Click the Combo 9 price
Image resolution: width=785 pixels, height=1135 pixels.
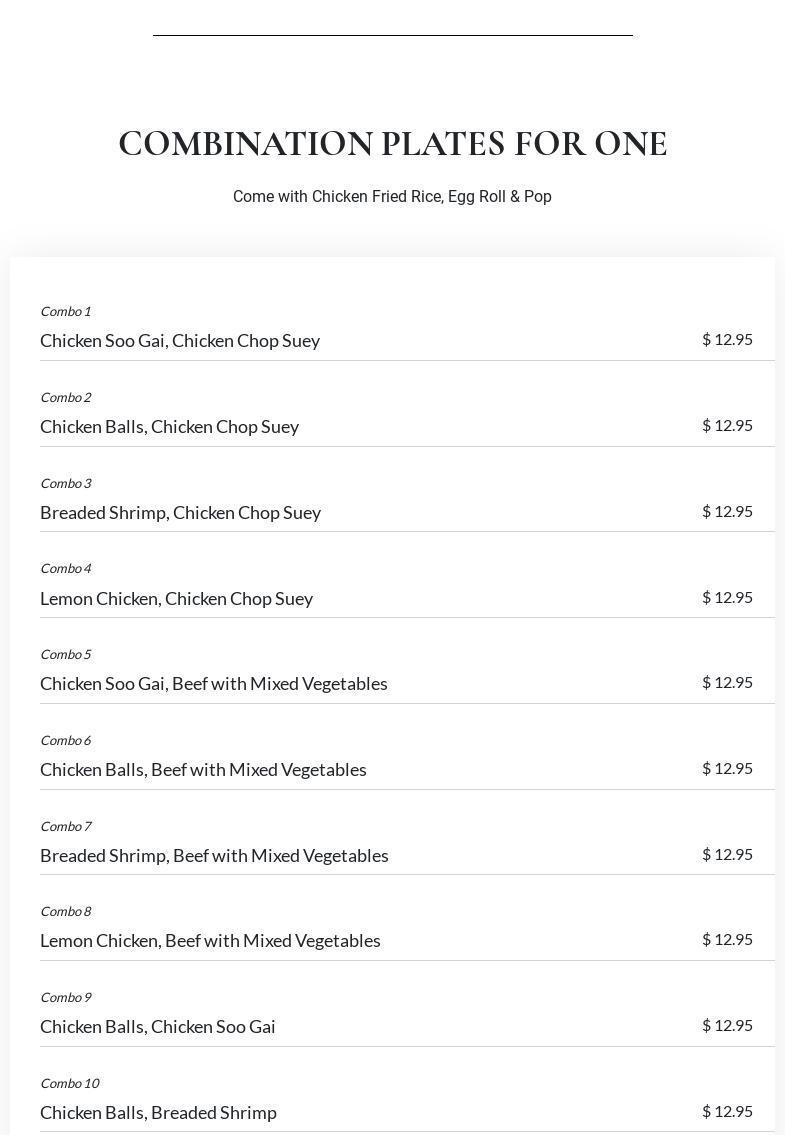pos(727,1026)
